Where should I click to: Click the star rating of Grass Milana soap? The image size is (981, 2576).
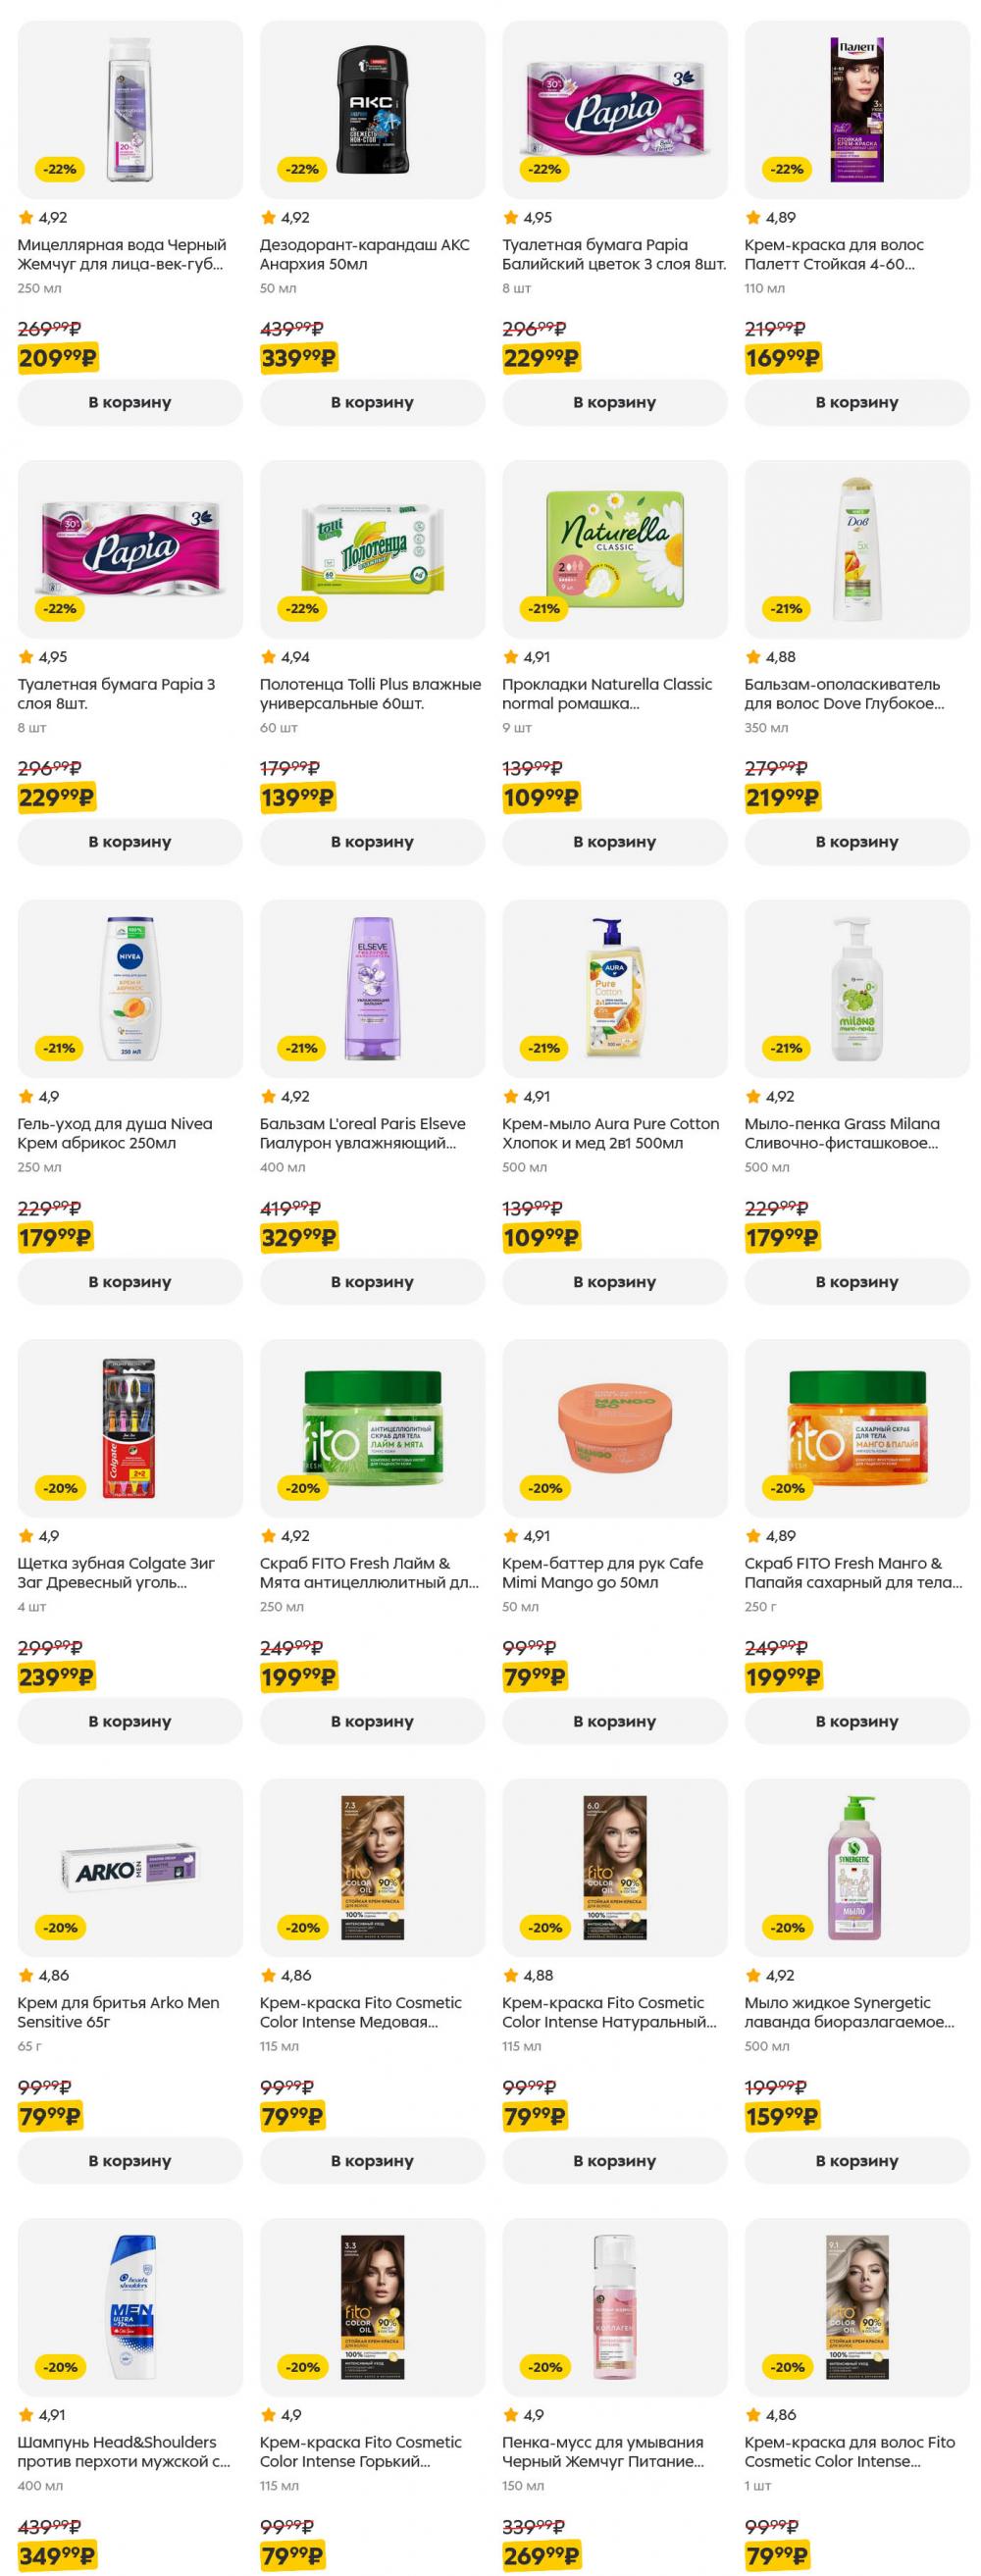(770, 1096)
